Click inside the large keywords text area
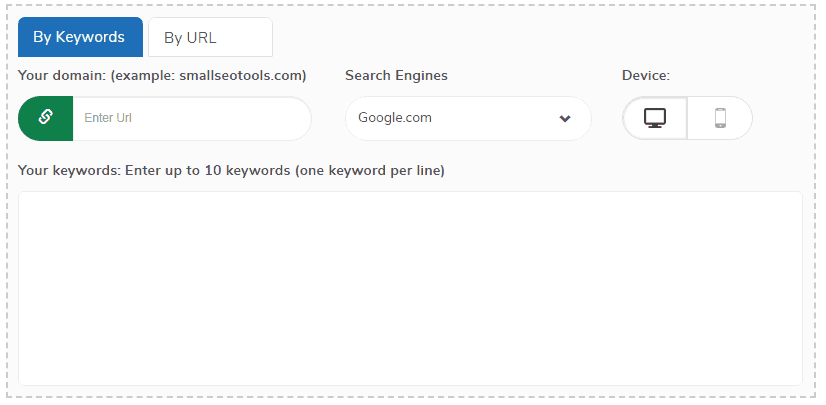The width and height of the screenshot is (826, 405). click(x=410, y=288)
